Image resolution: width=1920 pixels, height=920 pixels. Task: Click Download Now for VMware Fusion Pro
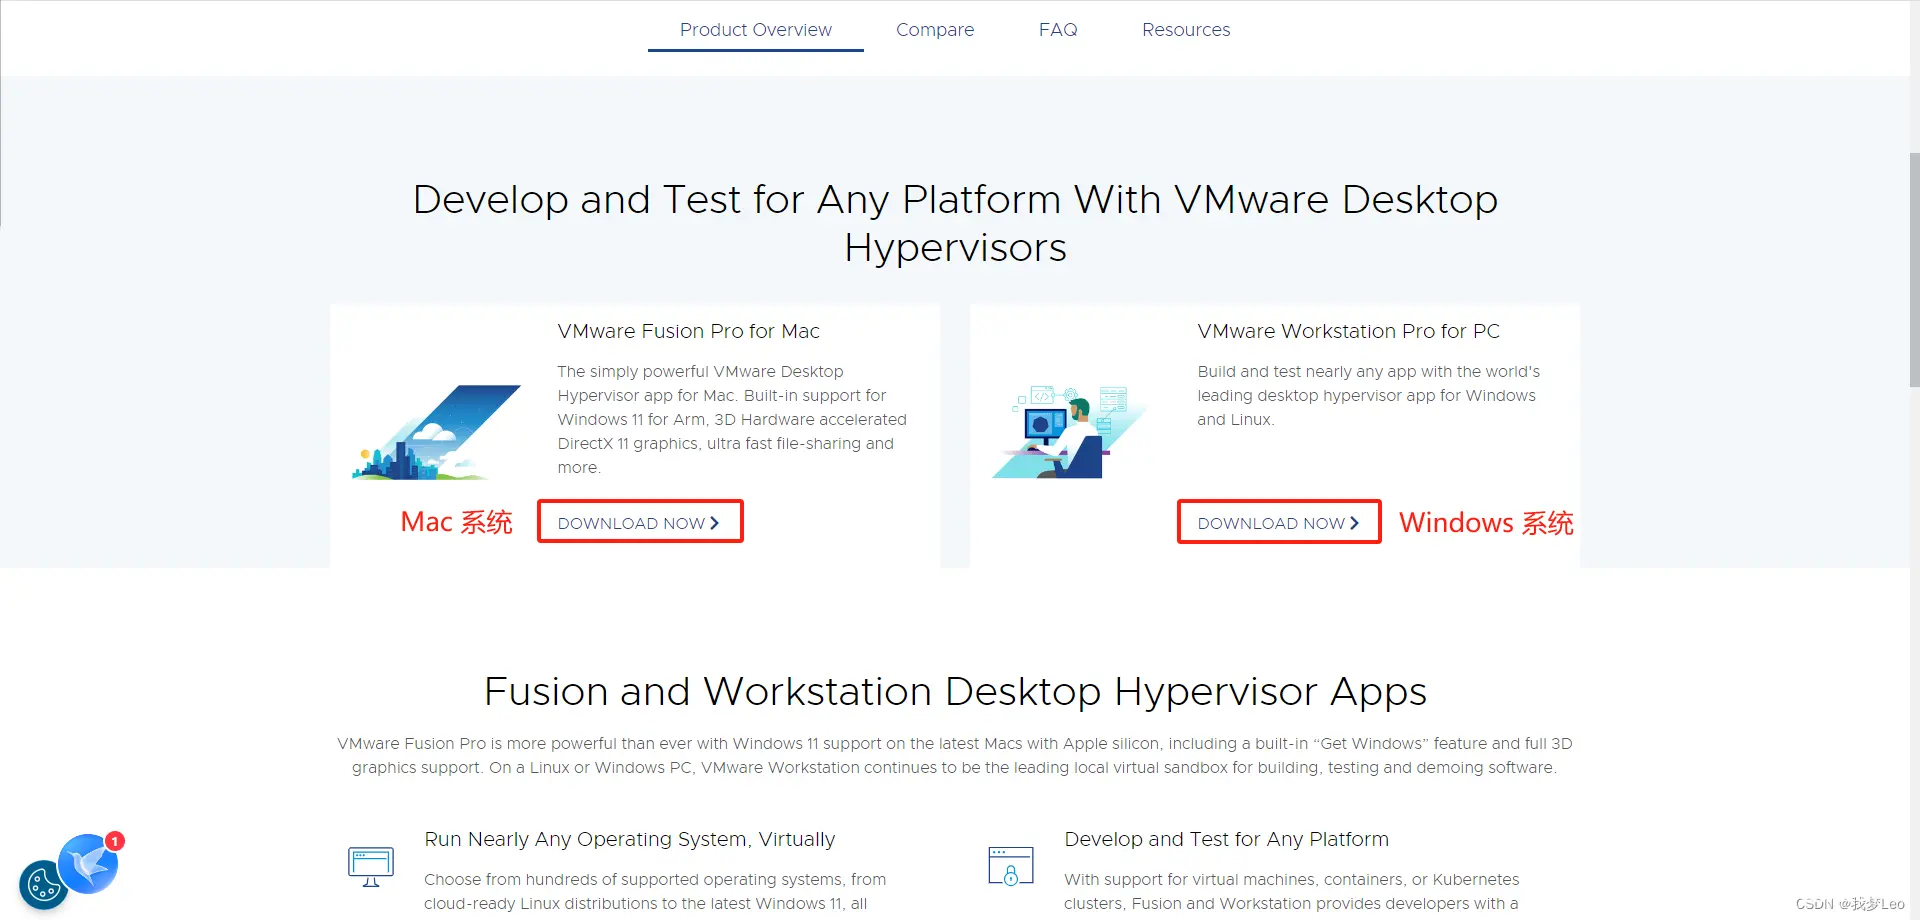(640, 522)
